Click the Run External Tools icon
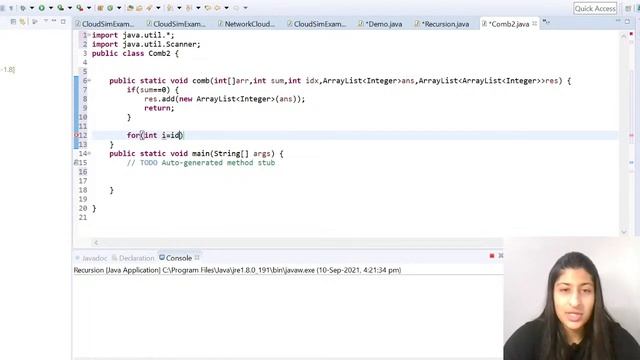 [80, 8]
